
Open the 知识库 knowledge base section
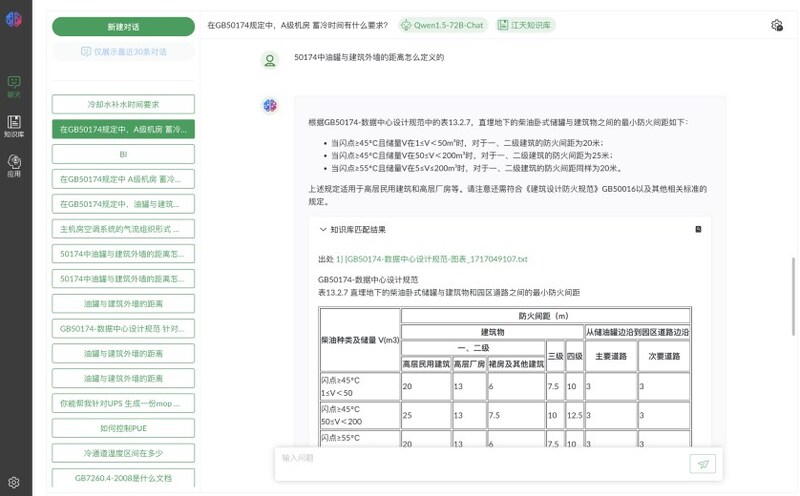pos(14,126)
